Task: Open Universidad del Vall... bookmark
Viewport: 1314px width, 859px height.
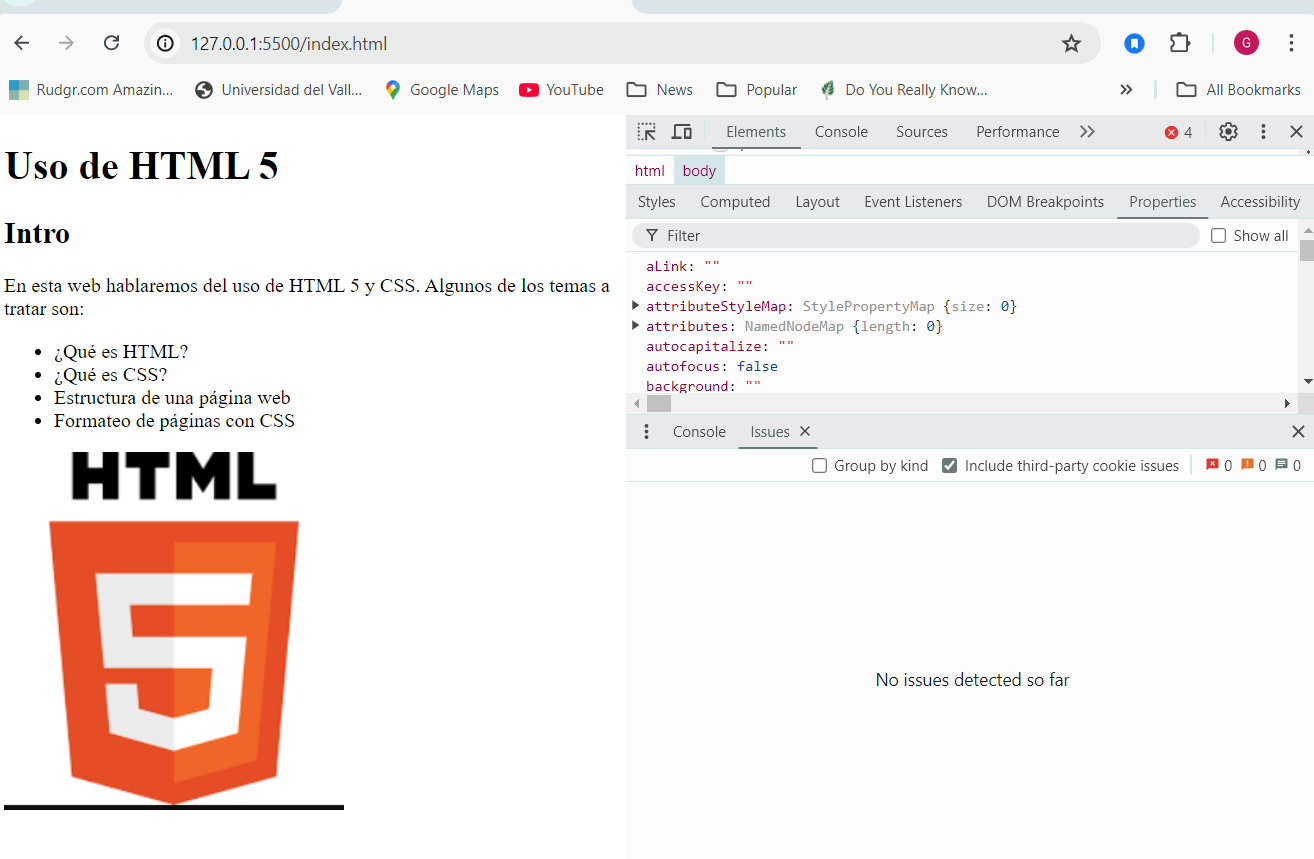Action: [x=279, y=90]
